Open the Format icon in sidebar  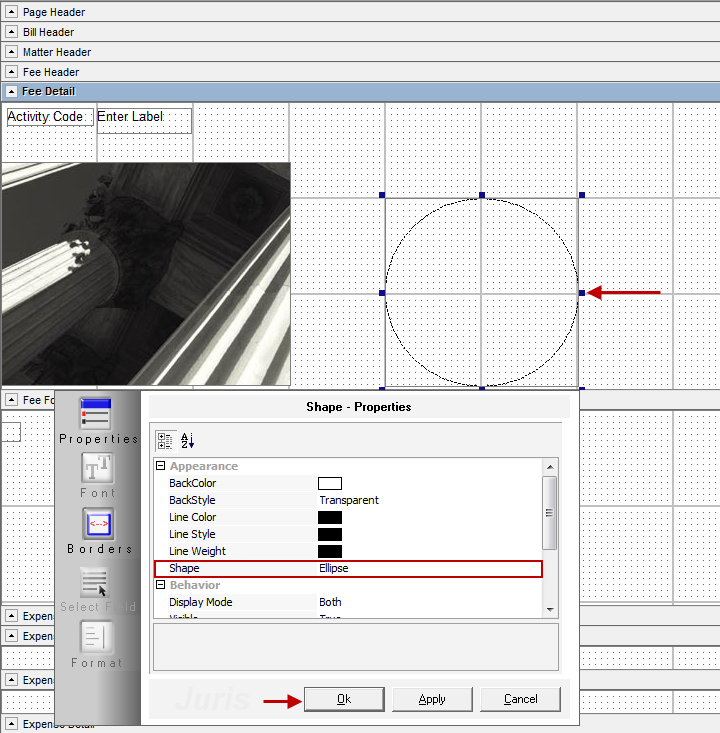[x=97, y=638]
